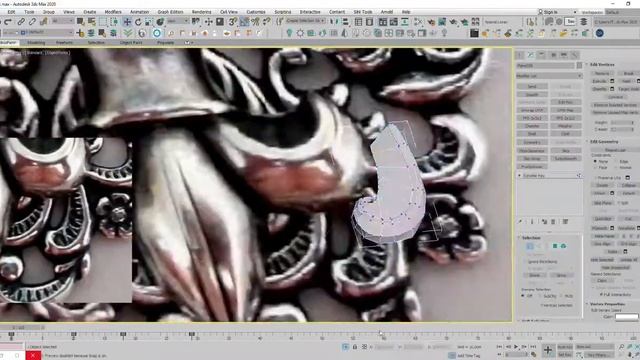
Task: Click the Pin Stack icon
Action: pos(520,222)
